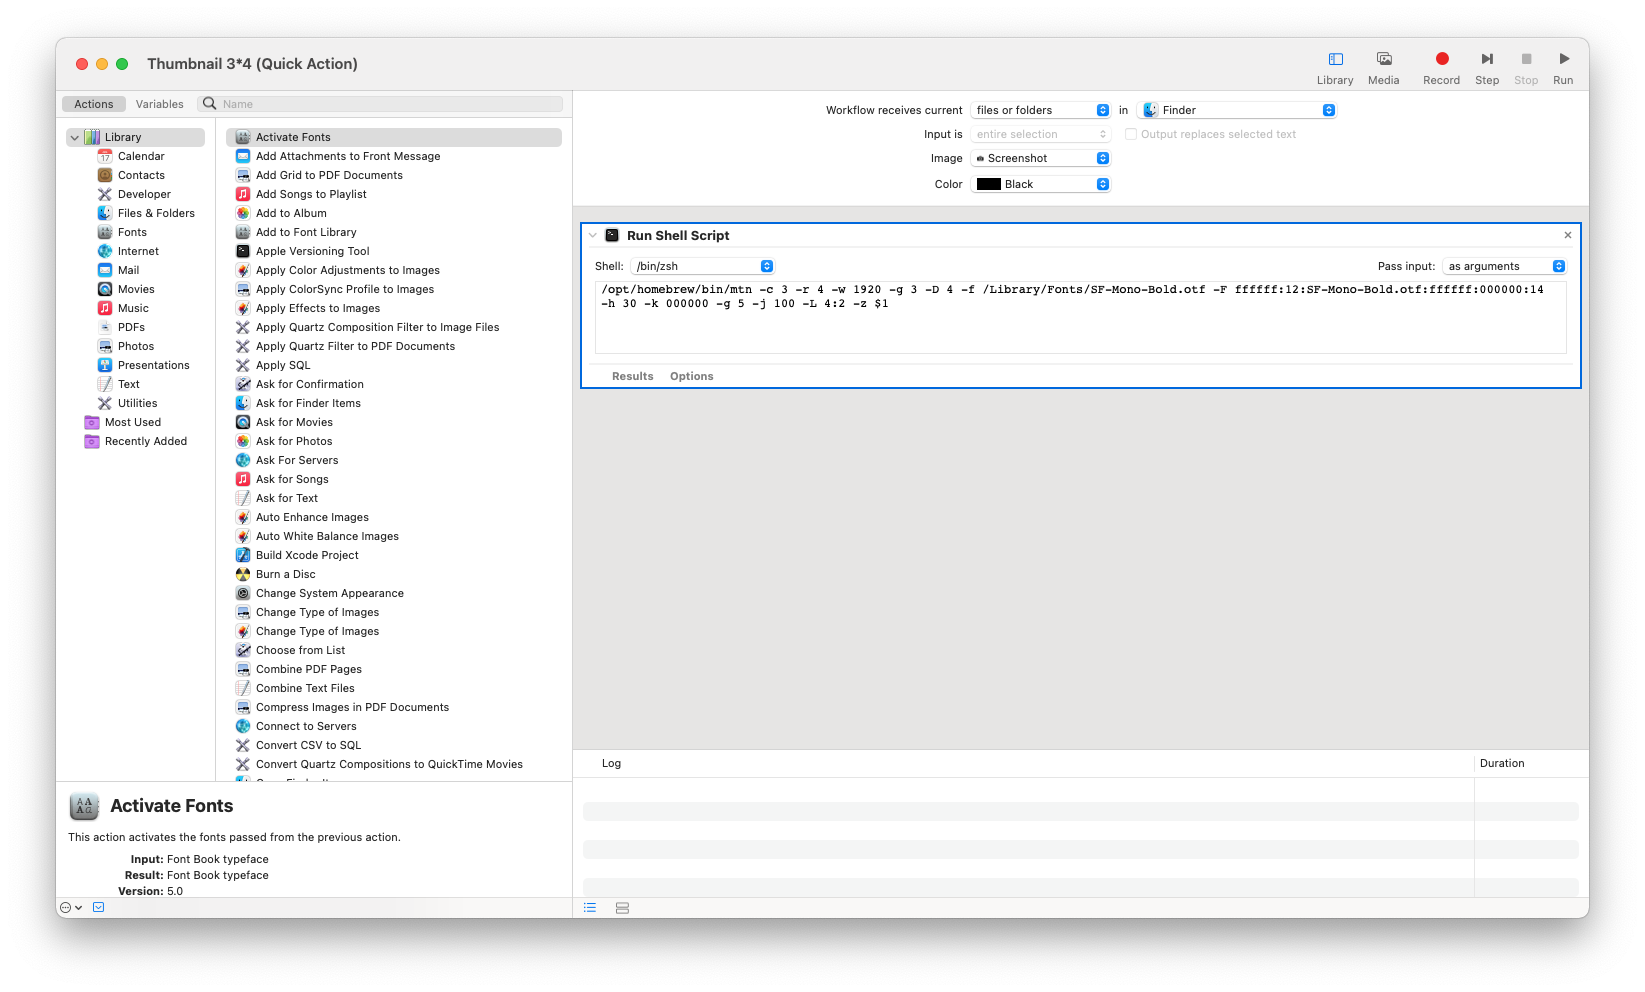The width and height of the screenshot is (1645, 992).
Task: Open the Utilities category
Action: (x=137, y=403)
